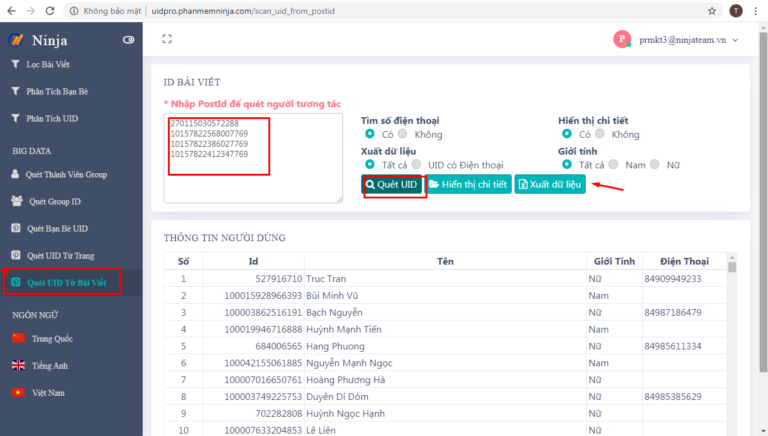Select Có under Tìm số điện thoại
The width and height of the screenshot is (768, 436).
[x=370, y=134]
